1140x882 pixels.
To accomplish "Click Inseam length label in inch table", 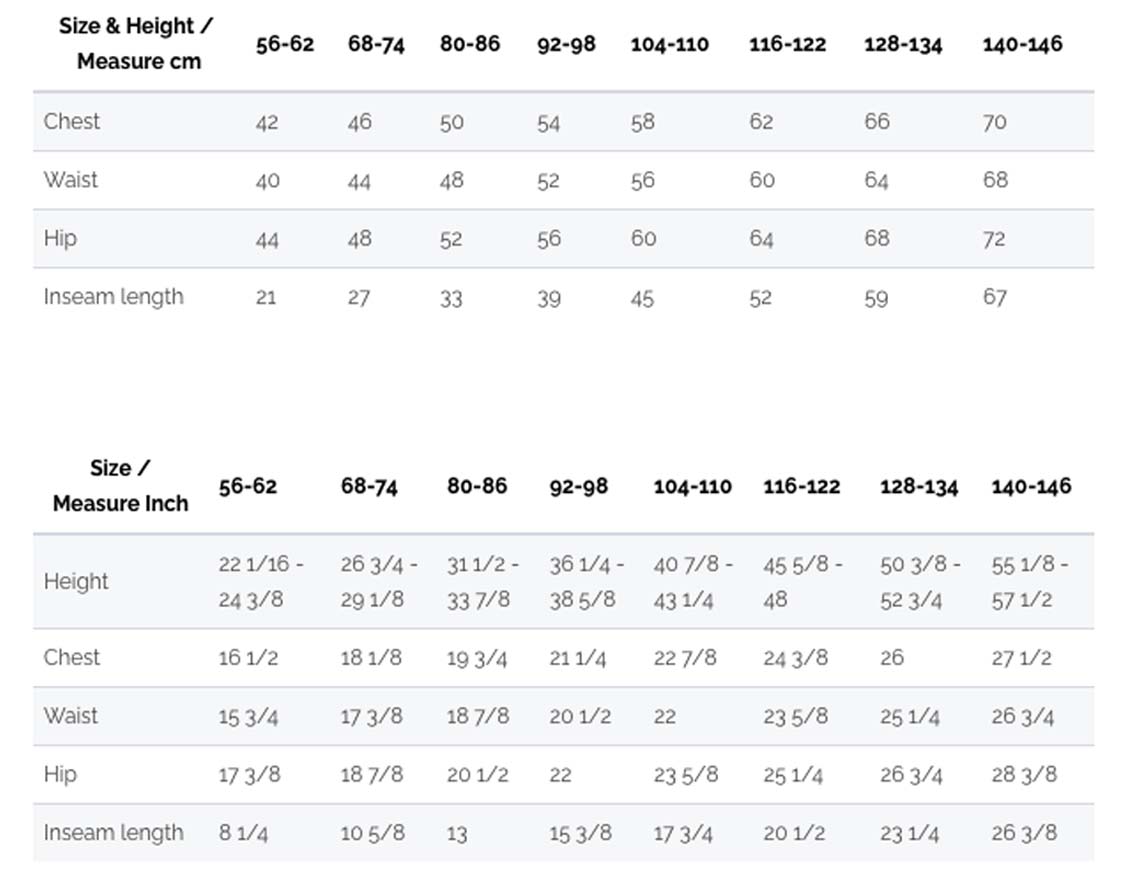I will click(x=113, y=833).
